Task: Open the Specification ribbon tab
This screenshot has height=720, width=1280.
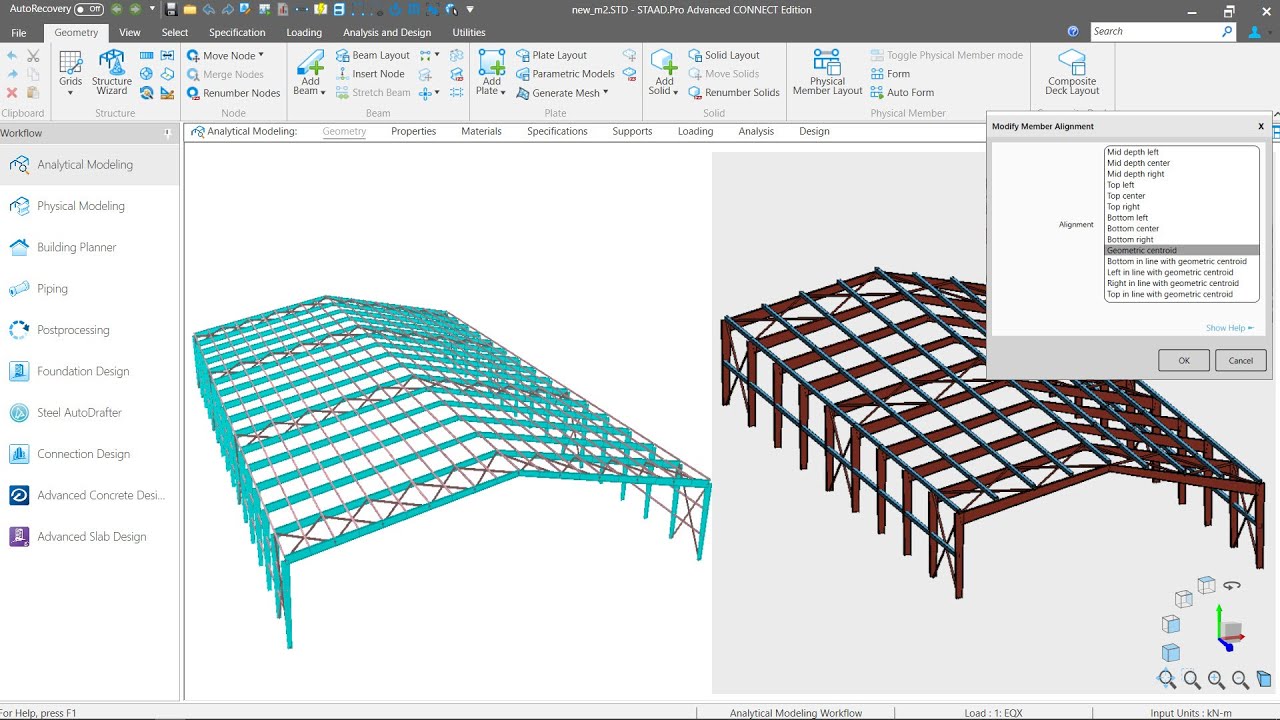Action: [x=237, y=32]
